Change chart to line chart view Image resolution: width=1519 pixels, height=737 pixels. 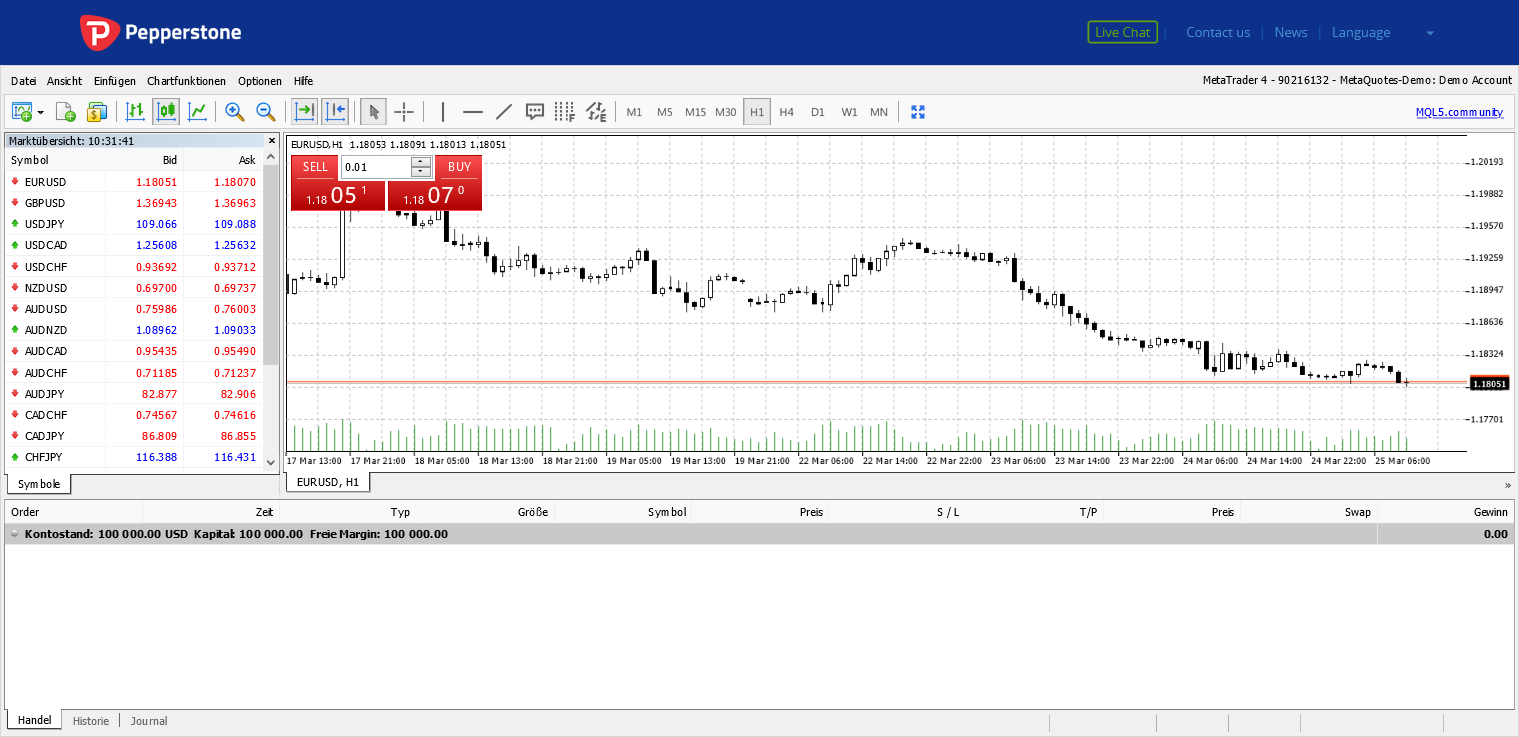197,111
